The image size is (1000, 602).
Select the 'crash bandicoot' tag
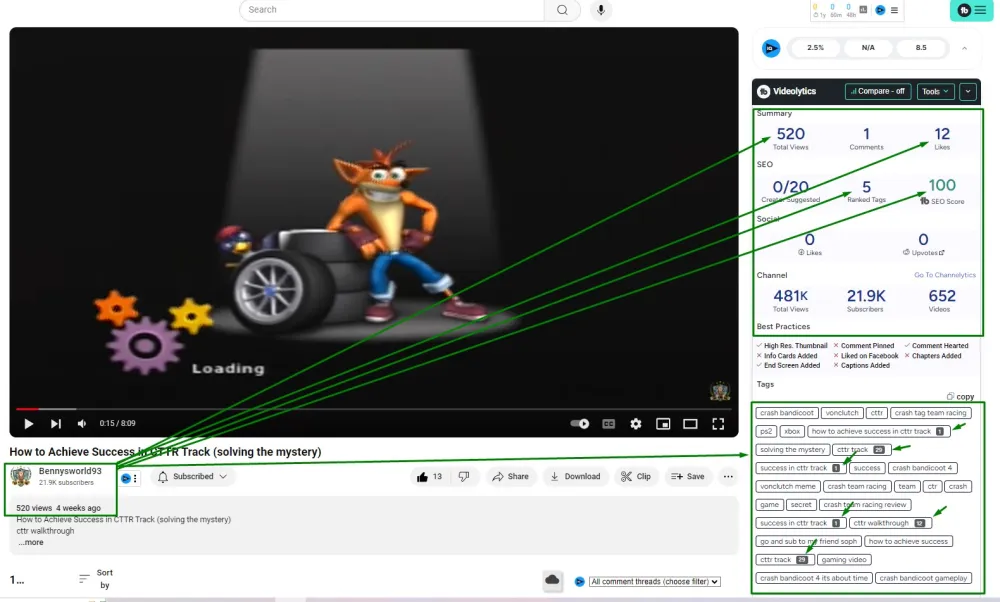pos(787,413)
